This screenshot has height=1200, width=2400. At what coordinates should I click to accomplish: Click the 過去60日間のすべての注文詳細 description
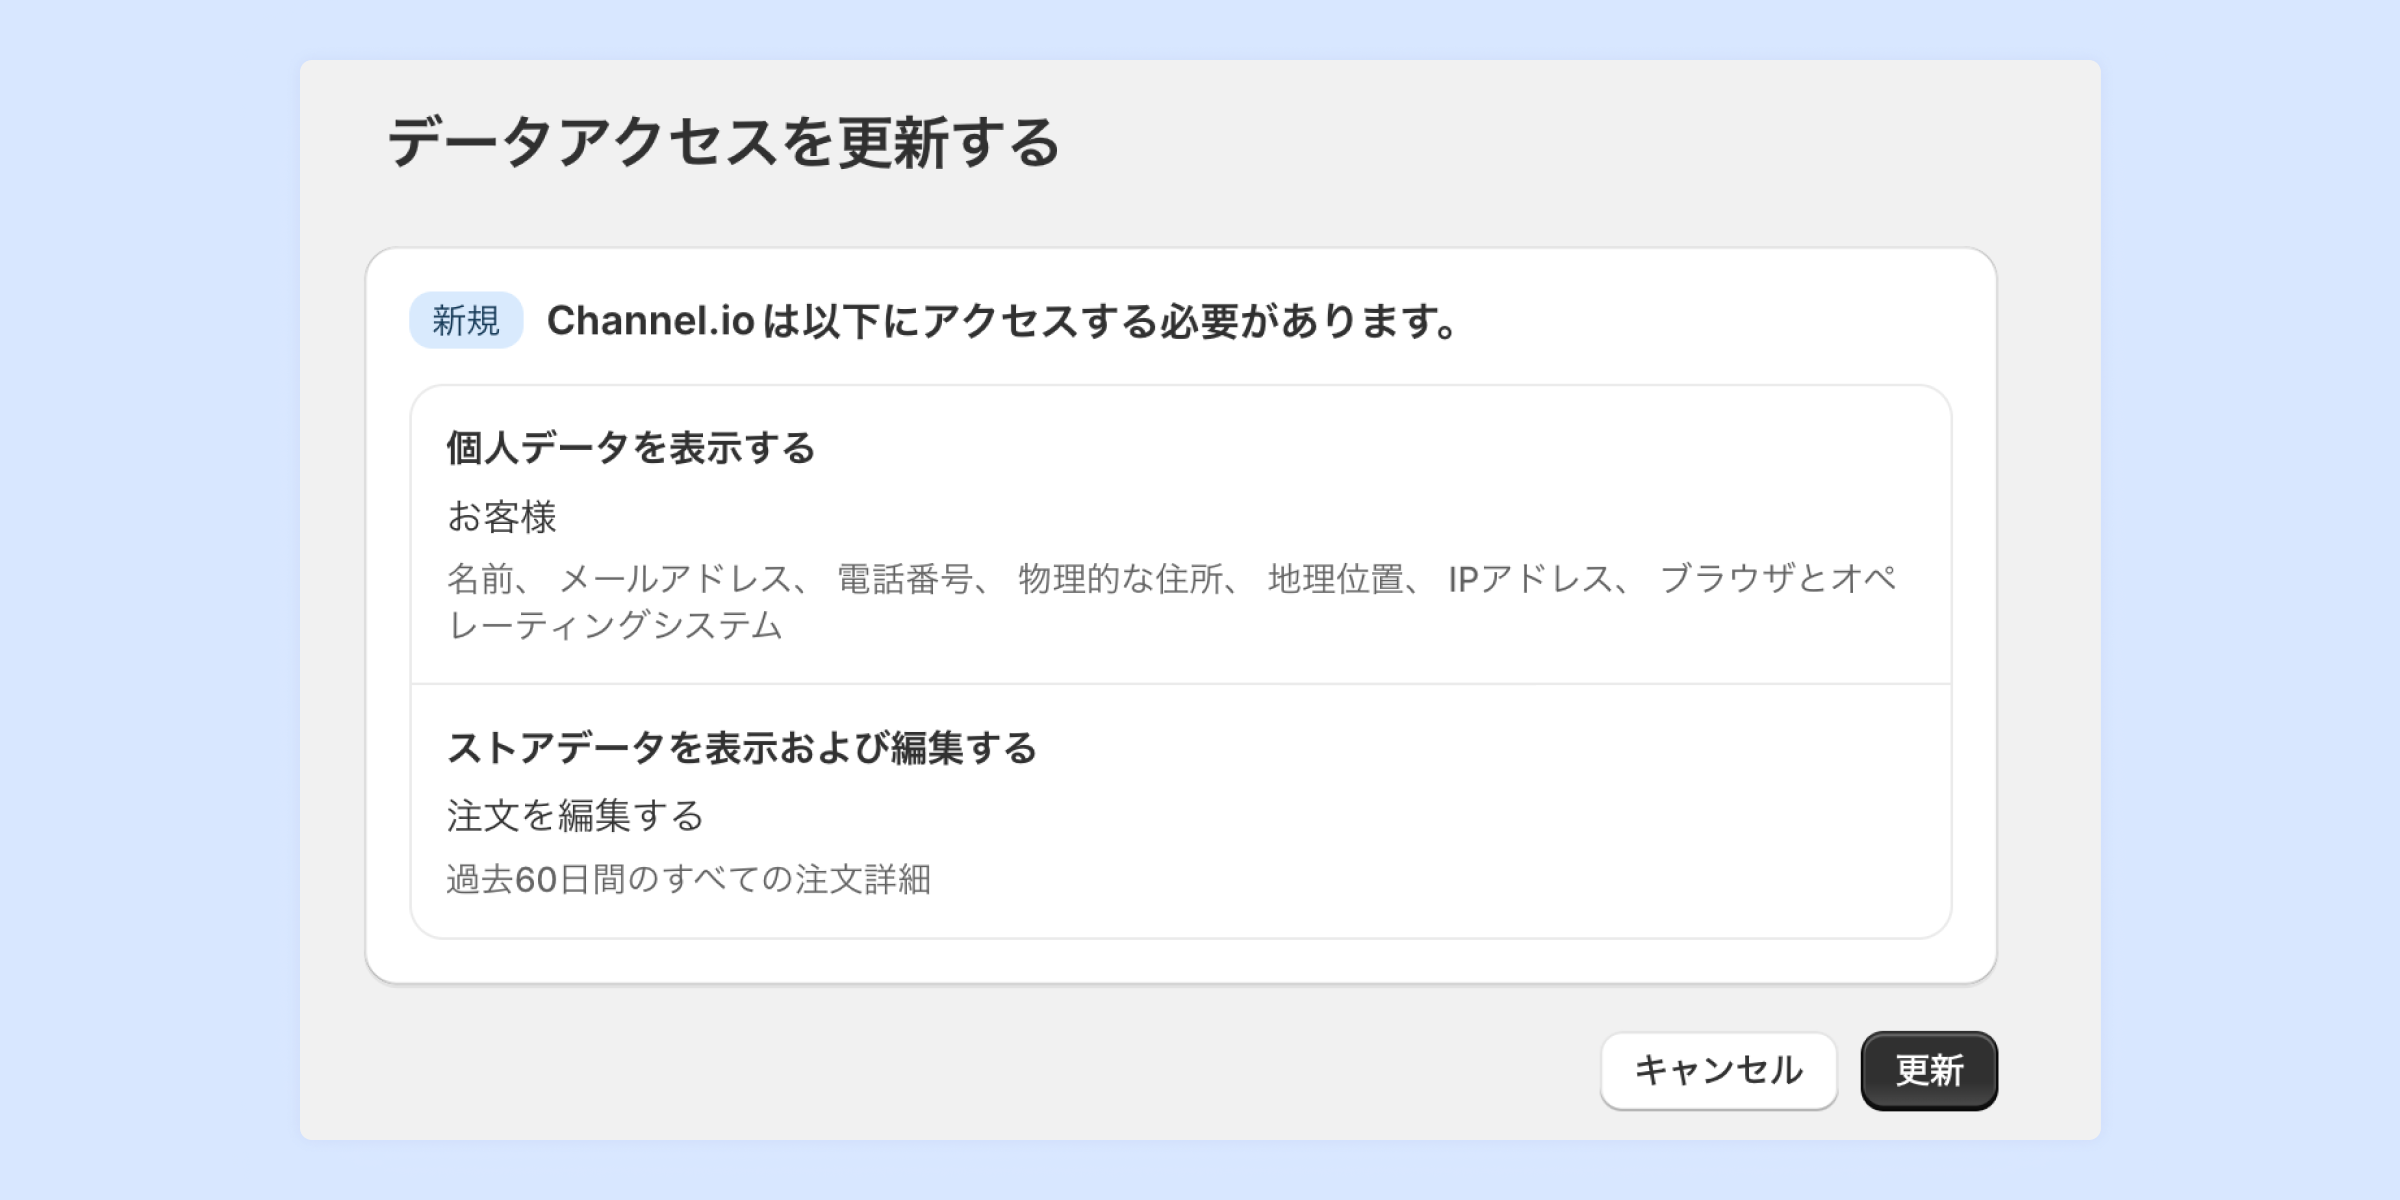tap(688, 880)
